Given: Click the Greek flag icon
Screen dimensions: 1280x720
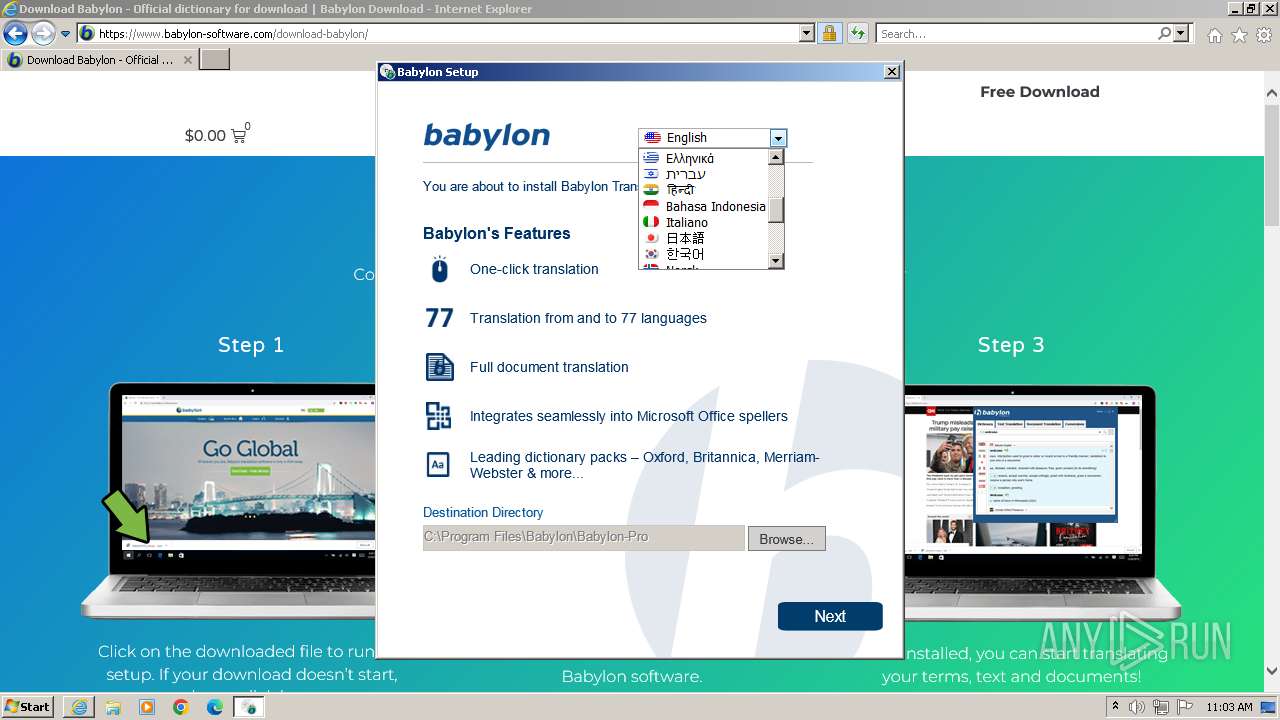Looking at the screenshot, I should [x=651, y=158].
